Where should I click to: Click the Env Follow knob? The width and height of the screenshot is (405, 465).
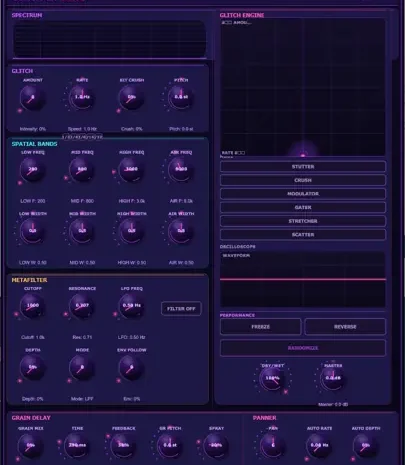(x=131, y=367)
